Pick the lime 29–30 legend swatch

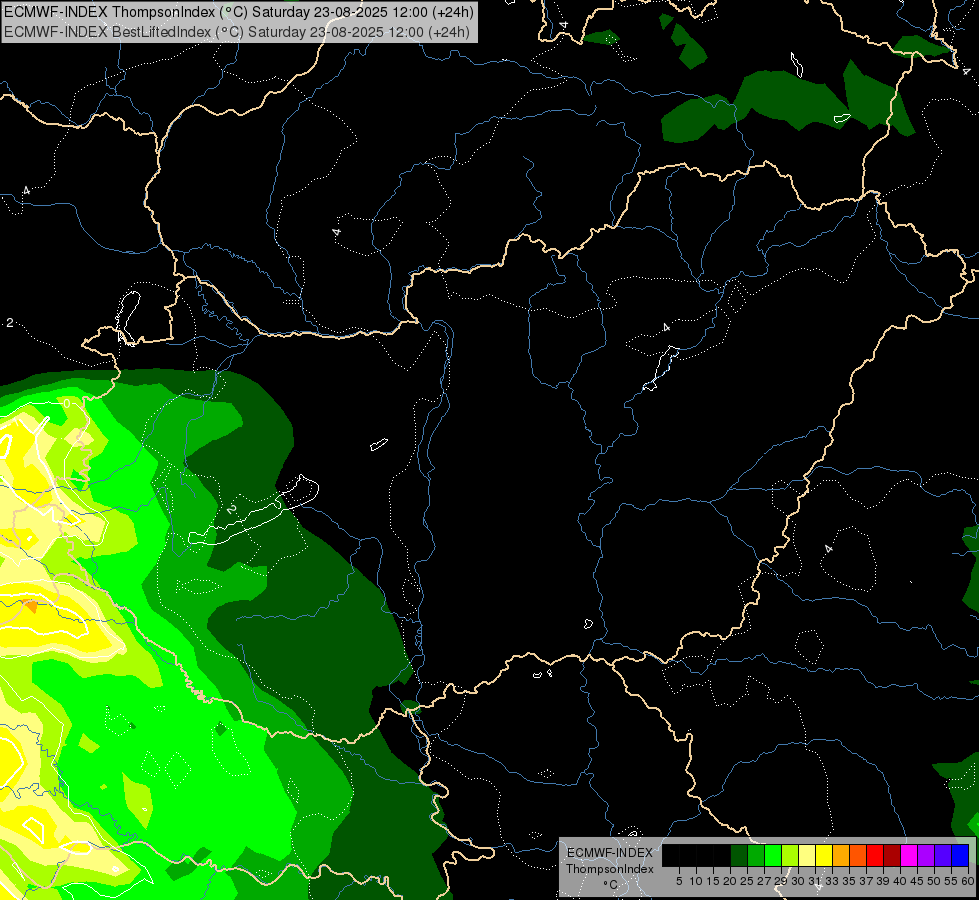790,855
